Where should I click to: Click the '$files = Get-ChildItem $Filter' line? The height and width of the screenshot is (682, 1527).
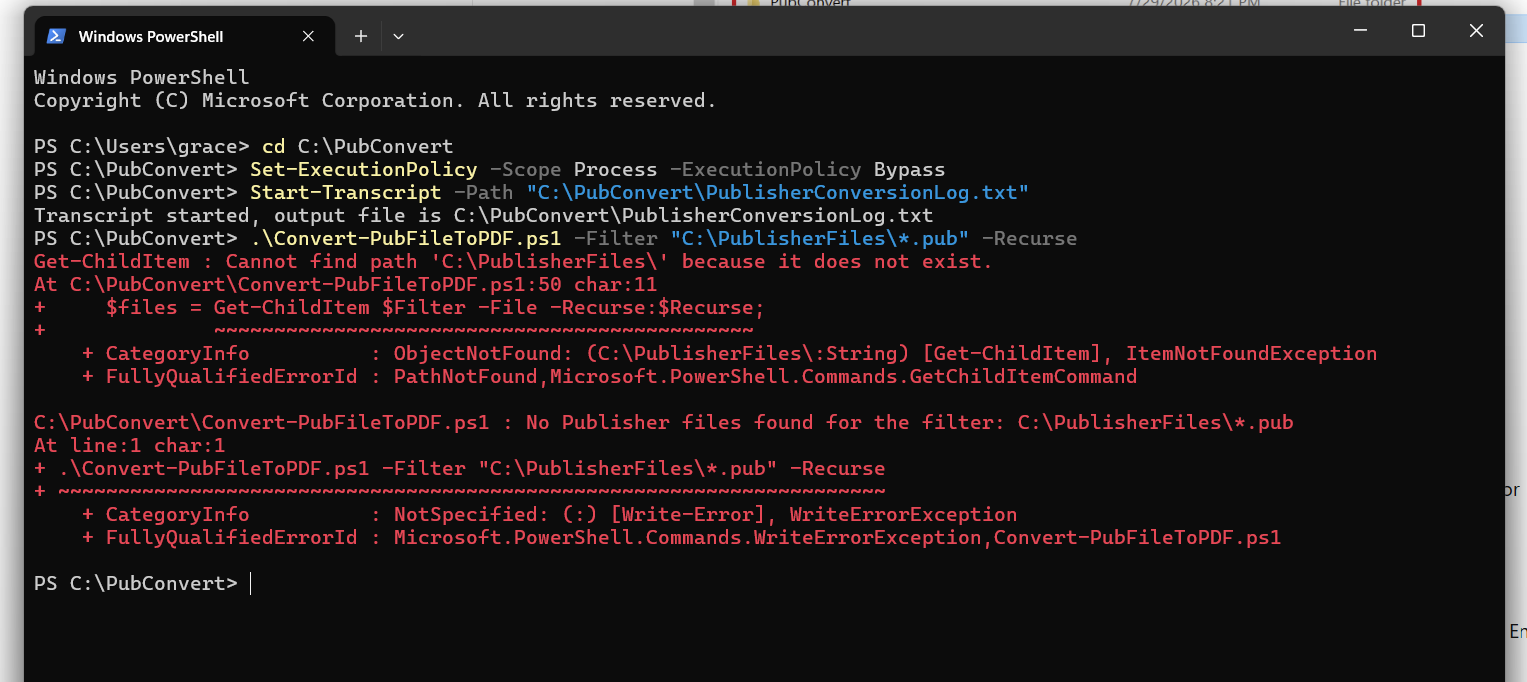(x=399, y=307)
